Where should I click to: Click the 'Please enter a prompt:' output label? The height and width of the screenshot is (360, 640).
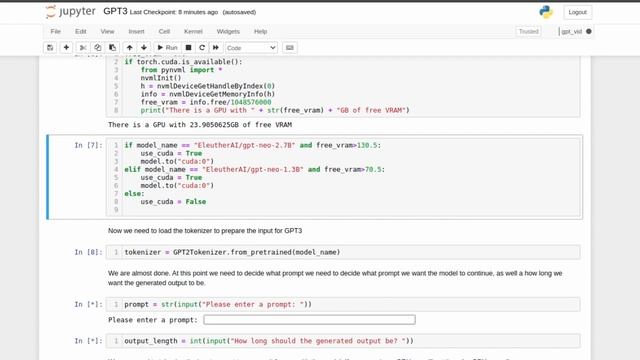pos(153,320)
